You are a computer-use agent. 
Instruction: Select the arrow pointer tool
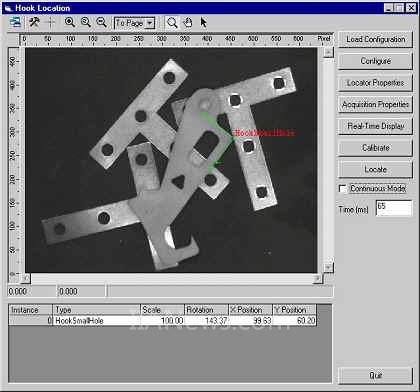(x=203, y=22)
